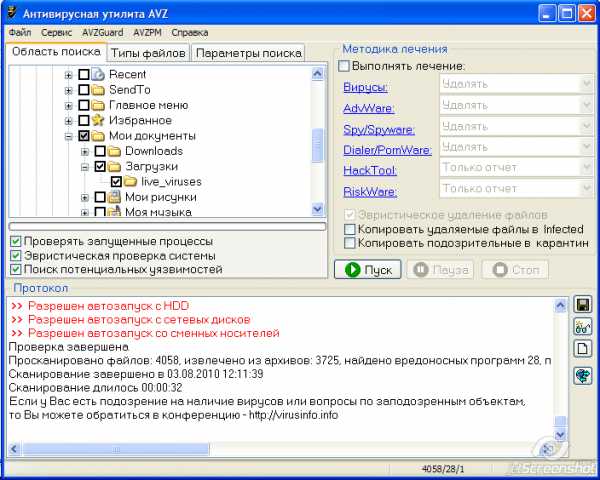This screenshot has width=600, height=480.
Task: Check the SendTo folder checkbox
Action: pos(84,90)
